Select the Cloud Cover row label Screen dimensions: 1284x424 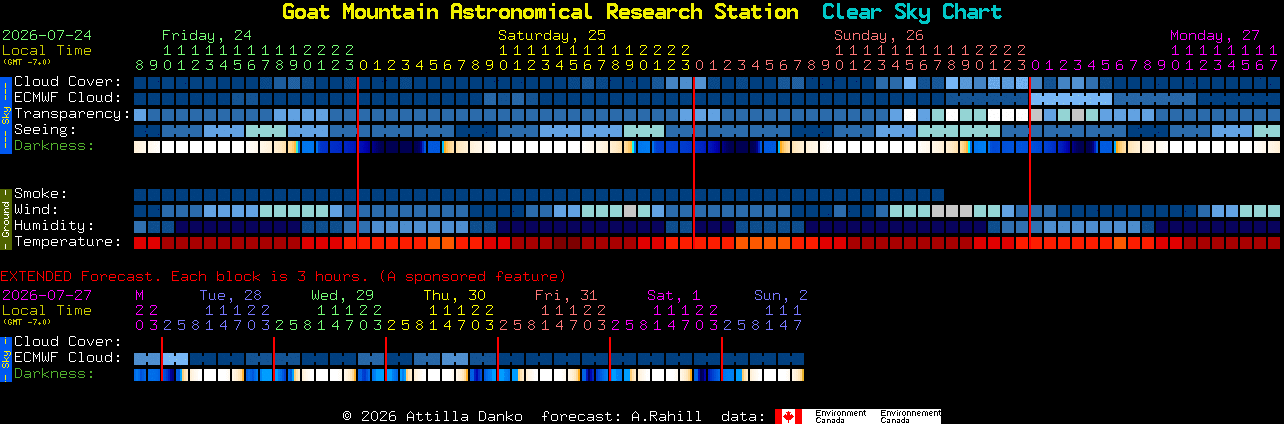click(68, 82)
